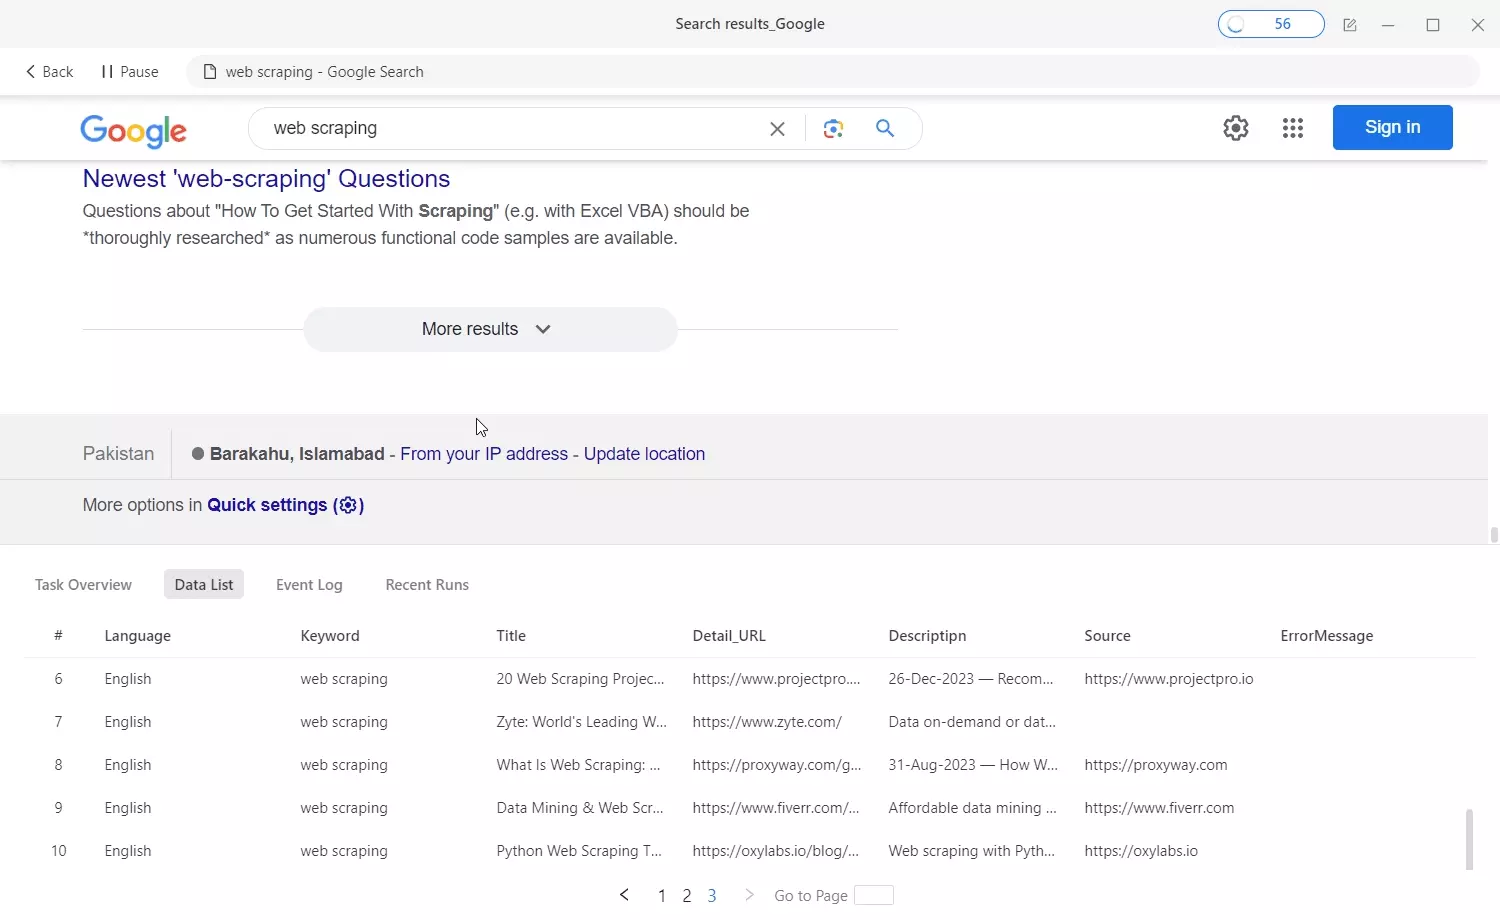Clear the search query with the X icon
Screen dimensions: 1500x920
778,128
